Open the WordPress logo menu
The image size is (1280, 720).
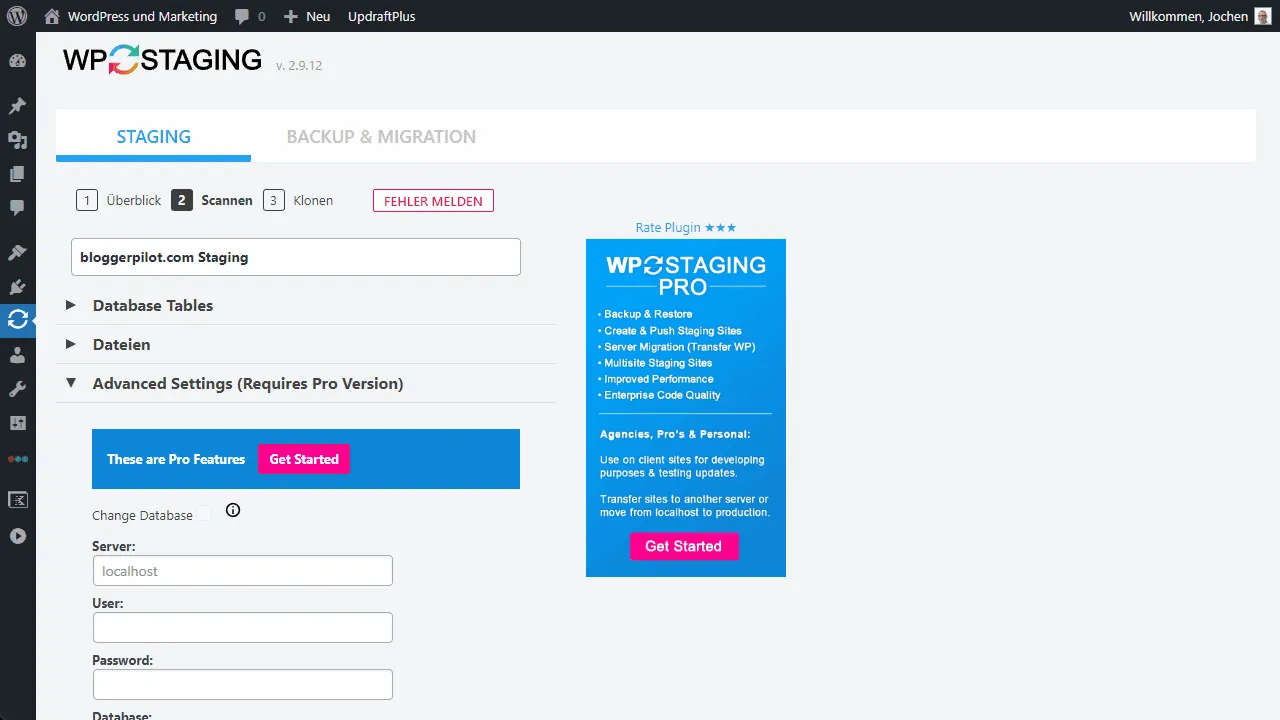point(17,16)
